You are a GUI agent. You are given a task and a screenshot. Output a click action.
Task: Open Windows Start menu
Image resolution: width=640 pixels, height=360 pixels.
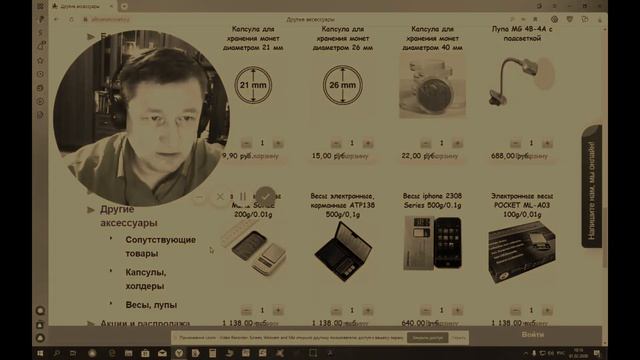pos(40,353)
